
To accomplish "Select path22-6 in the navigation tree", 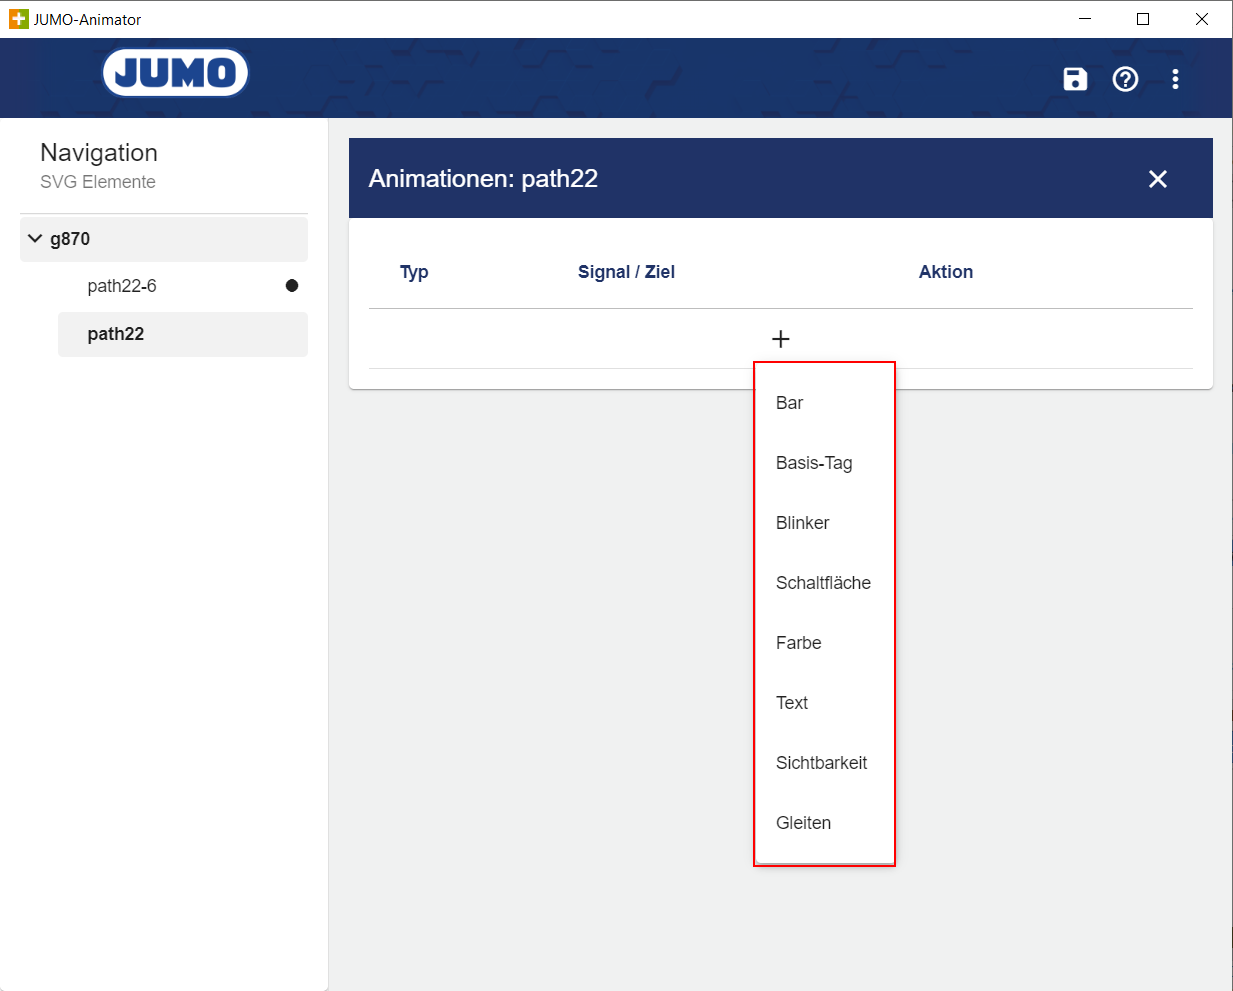I will pos(122,286).
